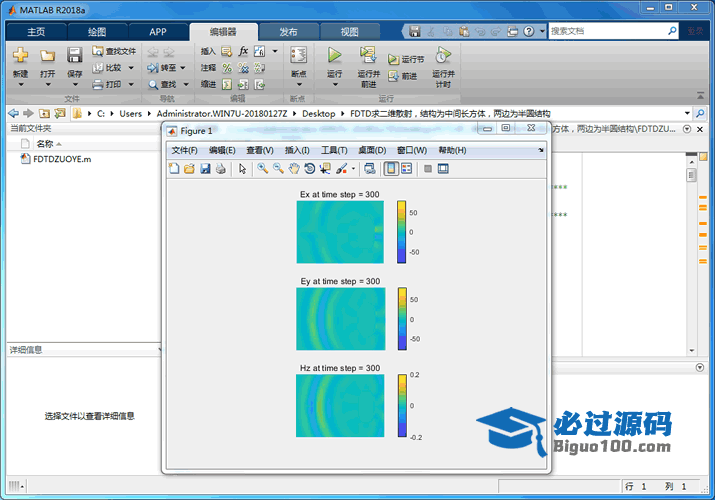Open Figure 1 插入(I) menu
715x500 pixels.
click(297, 150)
